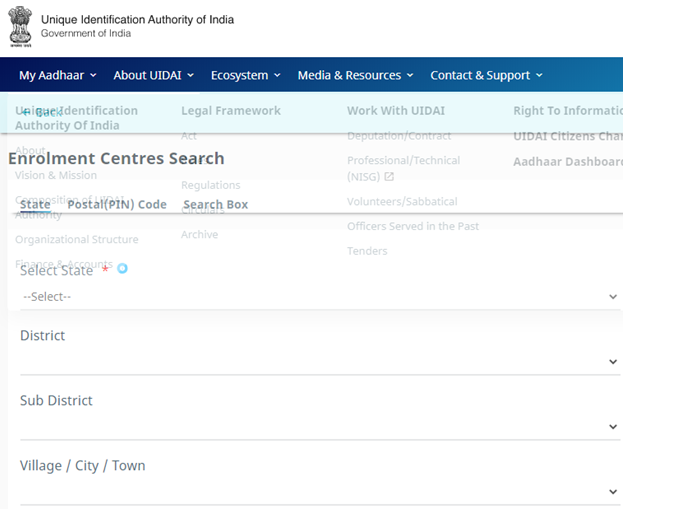Open the District dropdown
Screen dimensions: 678x517
tap(320, 362)
